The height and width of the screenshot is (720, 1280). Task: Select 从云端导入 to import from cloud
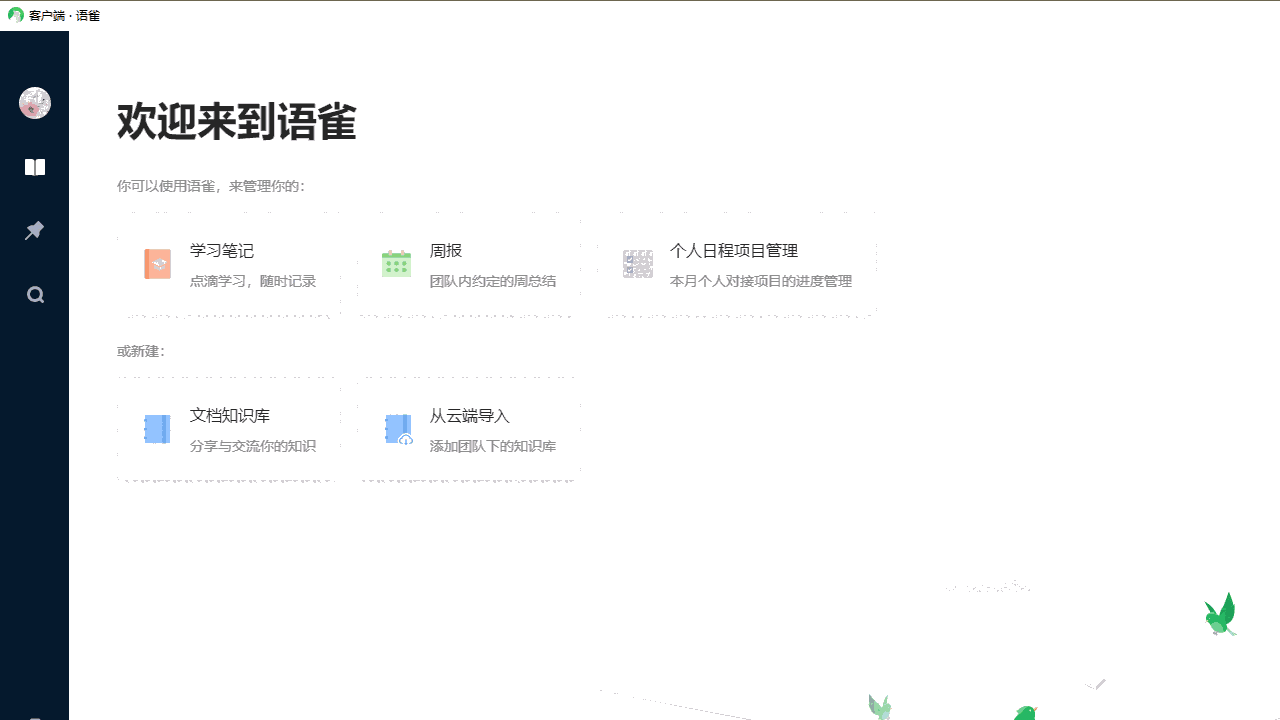tap(468, 430)
